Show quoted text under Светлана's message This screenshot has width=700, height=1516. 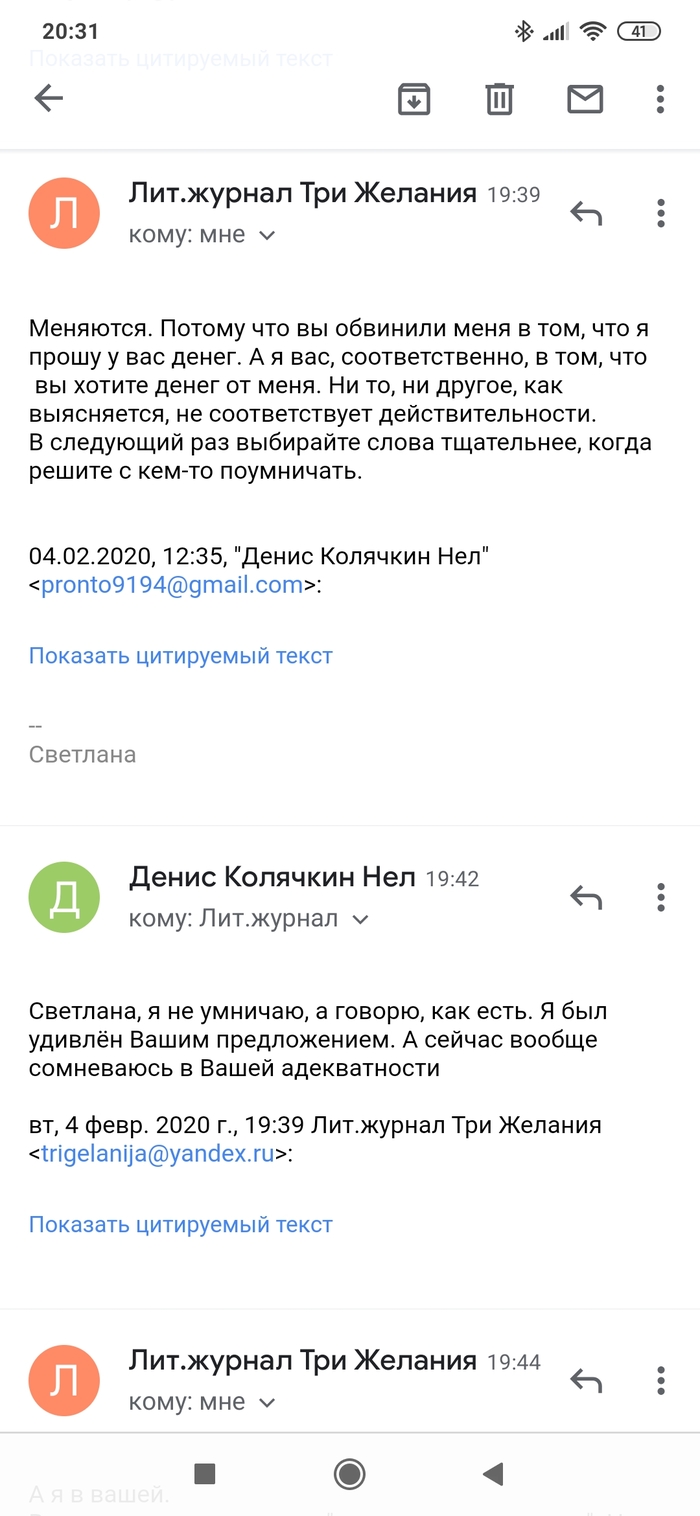pos(180,656)
